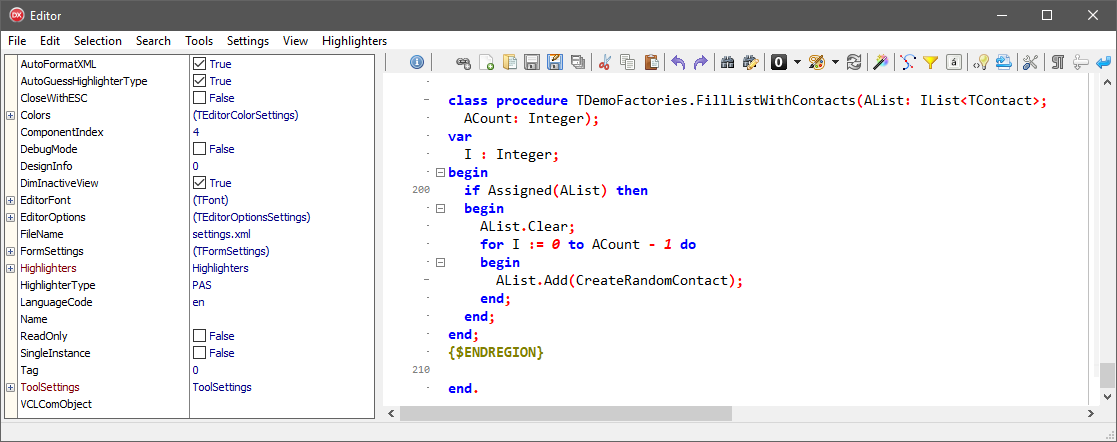Click the Save floppy disk icon
Viewport: 1117px width, 442px height.
coord(532,62)
